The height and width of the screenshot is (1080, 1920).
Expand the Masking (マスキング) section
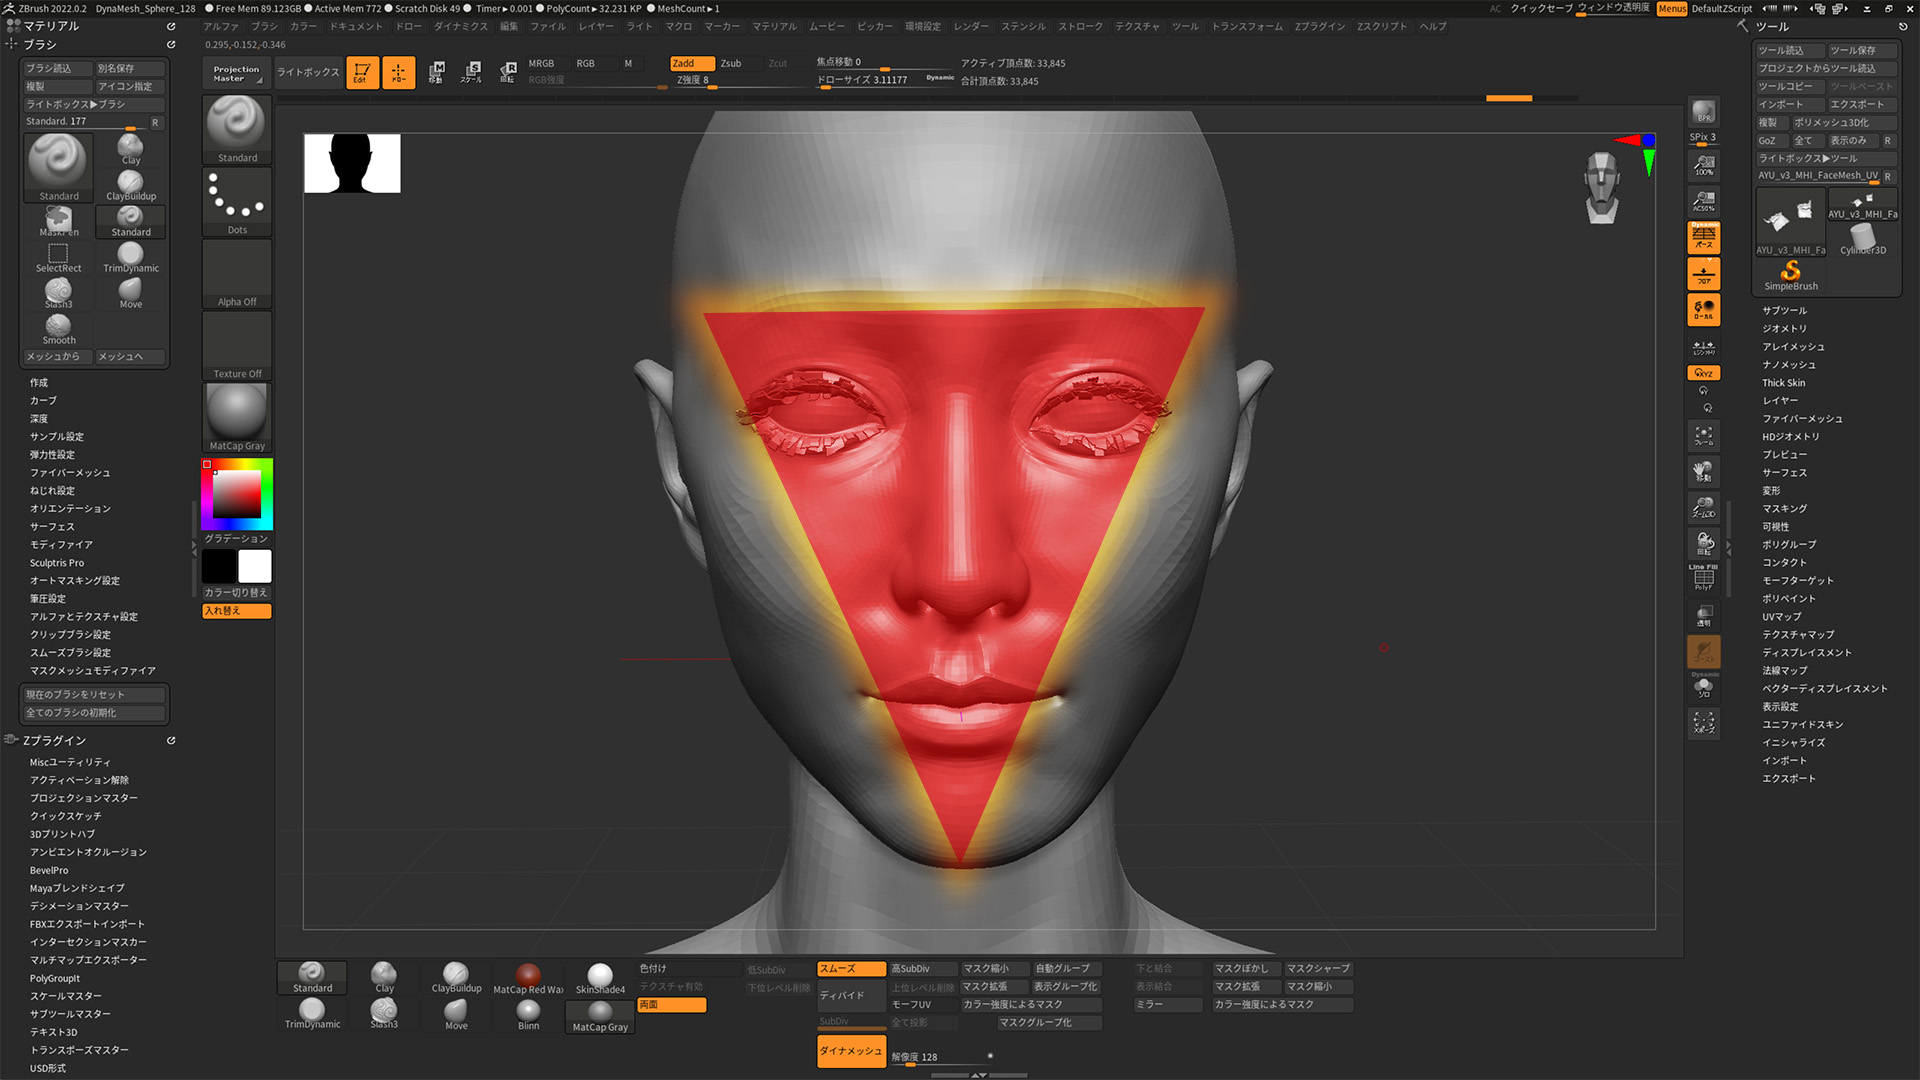pos(1784,509)
